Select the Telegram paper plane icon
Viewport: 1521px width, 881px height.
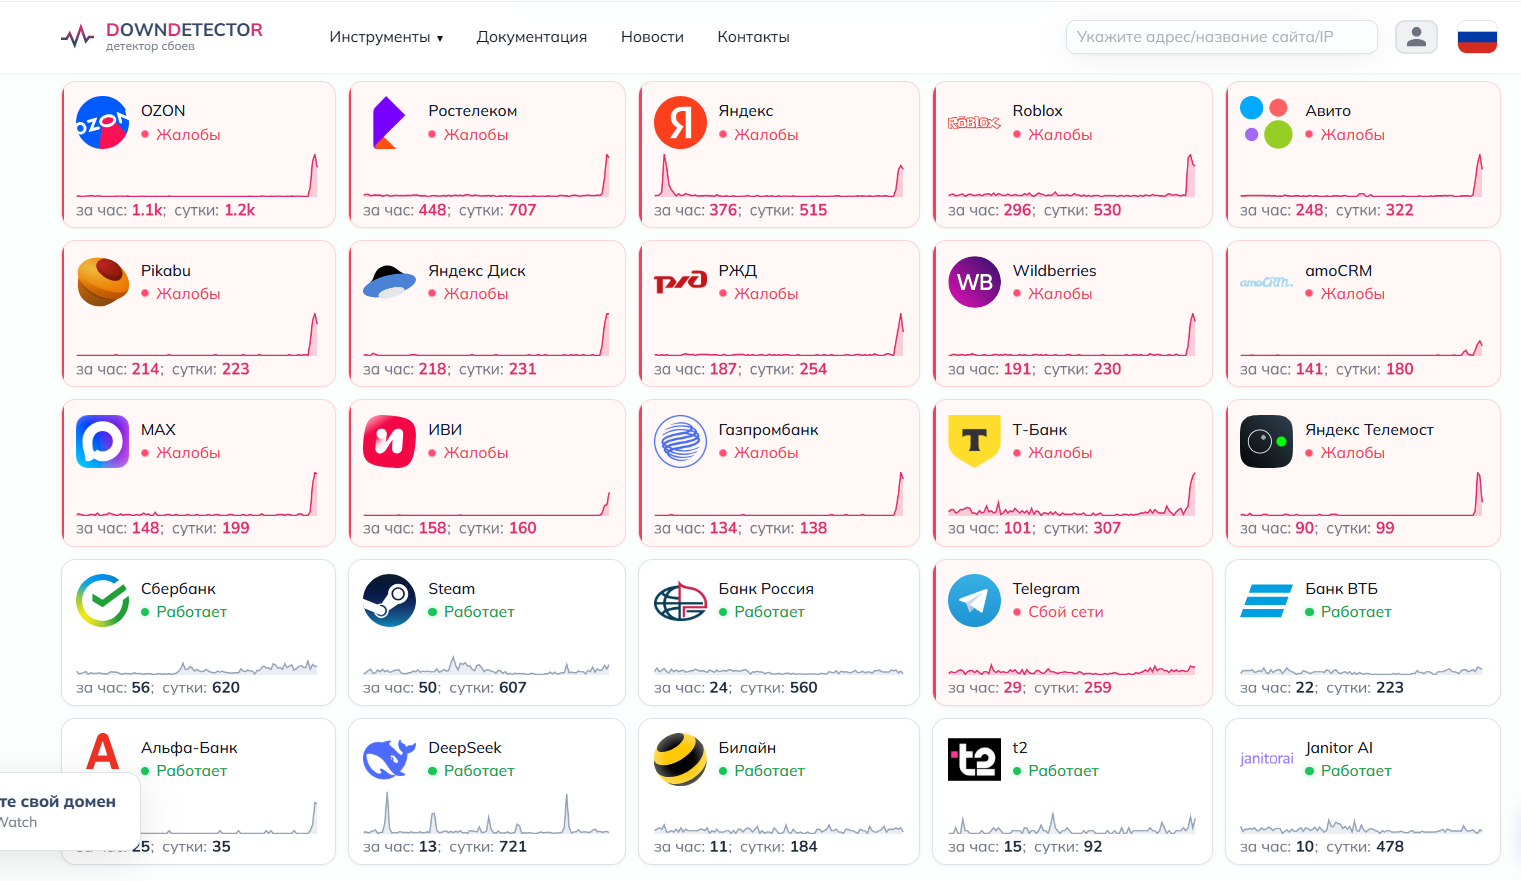974,600
